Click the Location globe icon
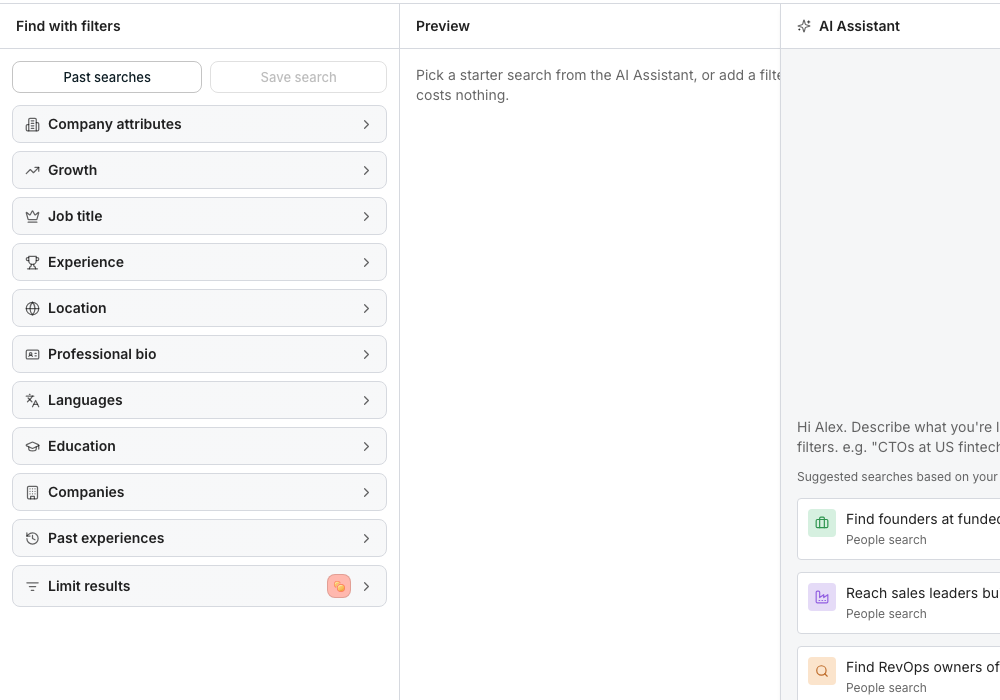This screenshot has height=700, width=1000. (x=33, y=308)
